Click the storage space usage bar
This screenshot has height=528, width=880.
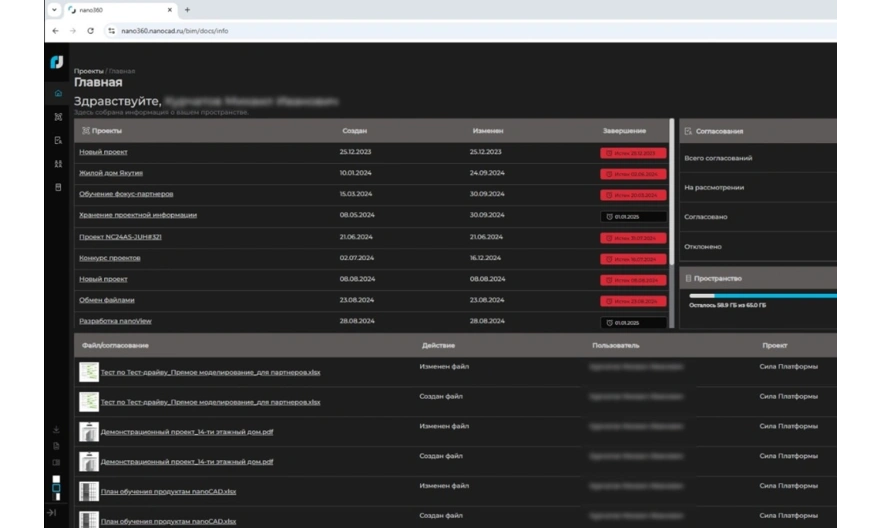pyautogui.click(x=762, y=296)
